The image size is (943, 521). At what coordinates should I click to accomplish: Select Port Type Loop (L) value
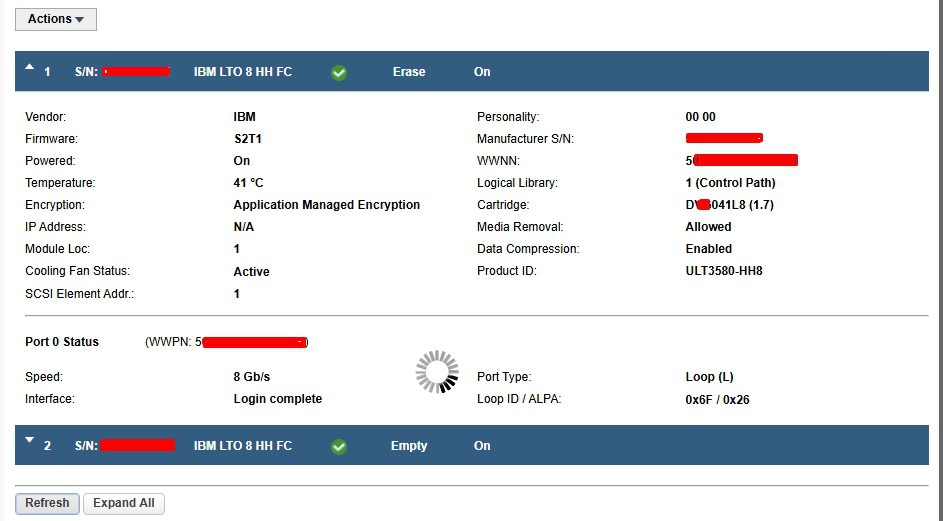pyautogui.click(x=710, y=377)
